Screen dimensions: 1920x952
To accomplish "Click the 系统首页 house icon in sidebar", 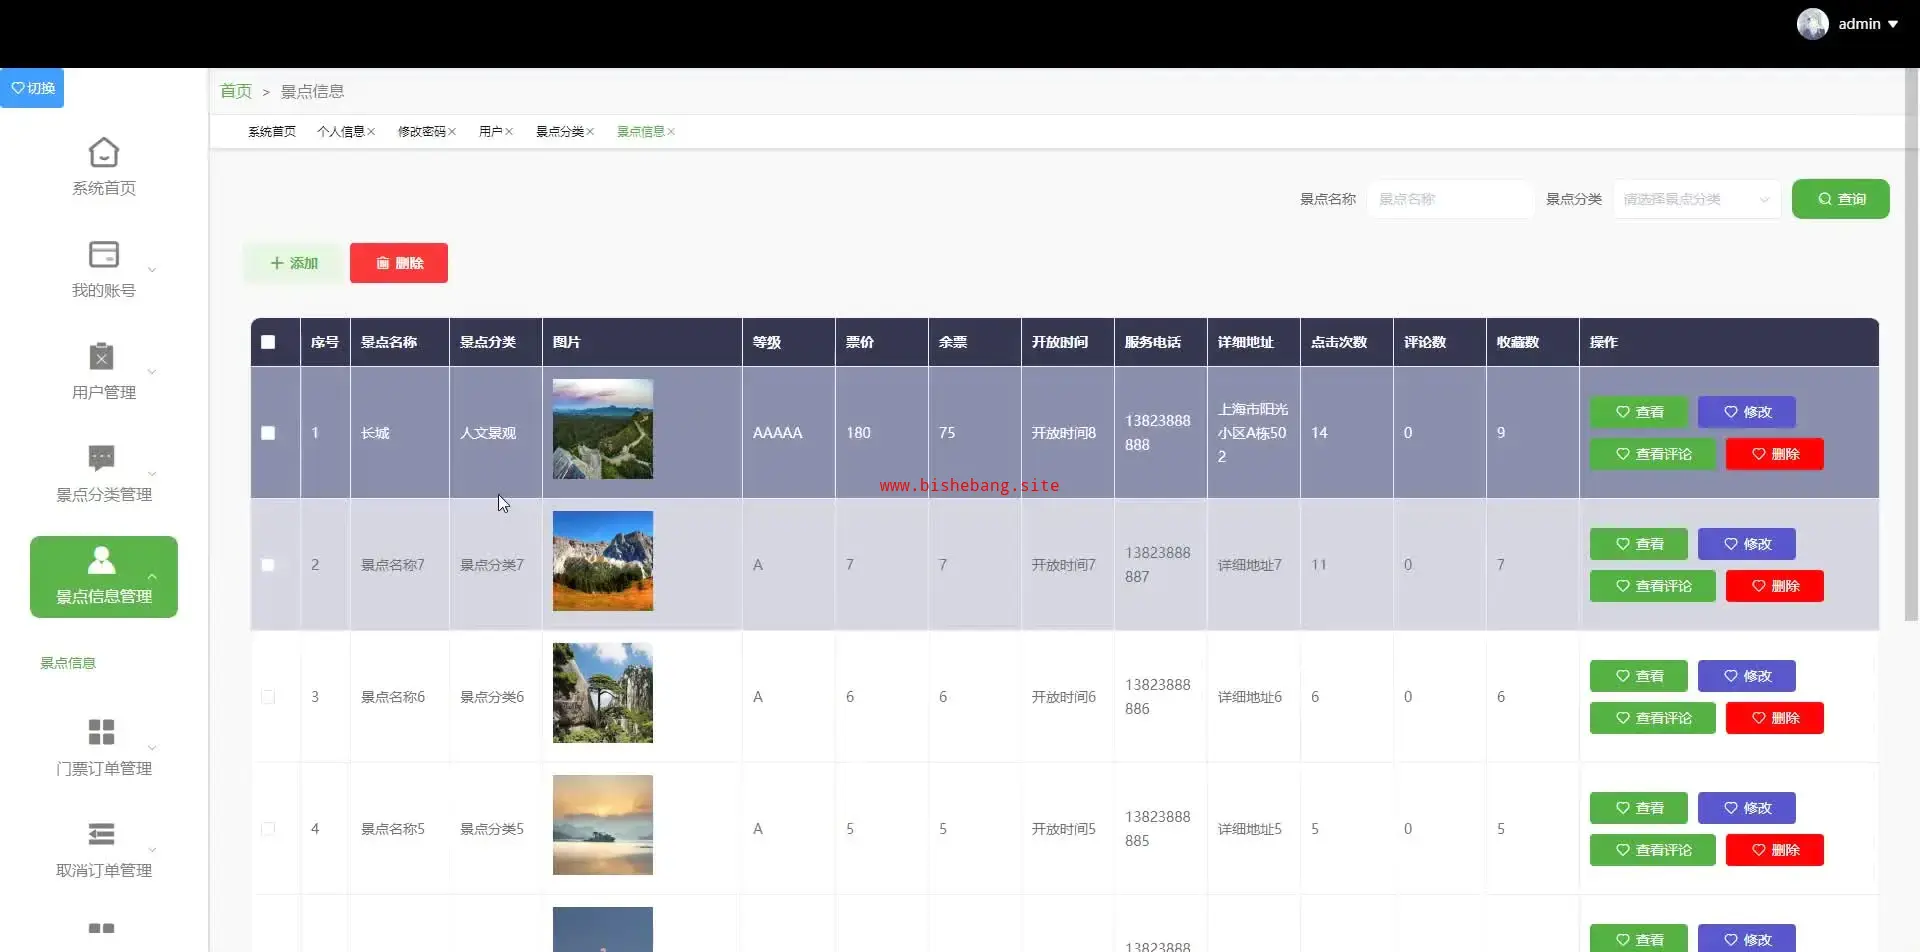I will coord(103,153).
